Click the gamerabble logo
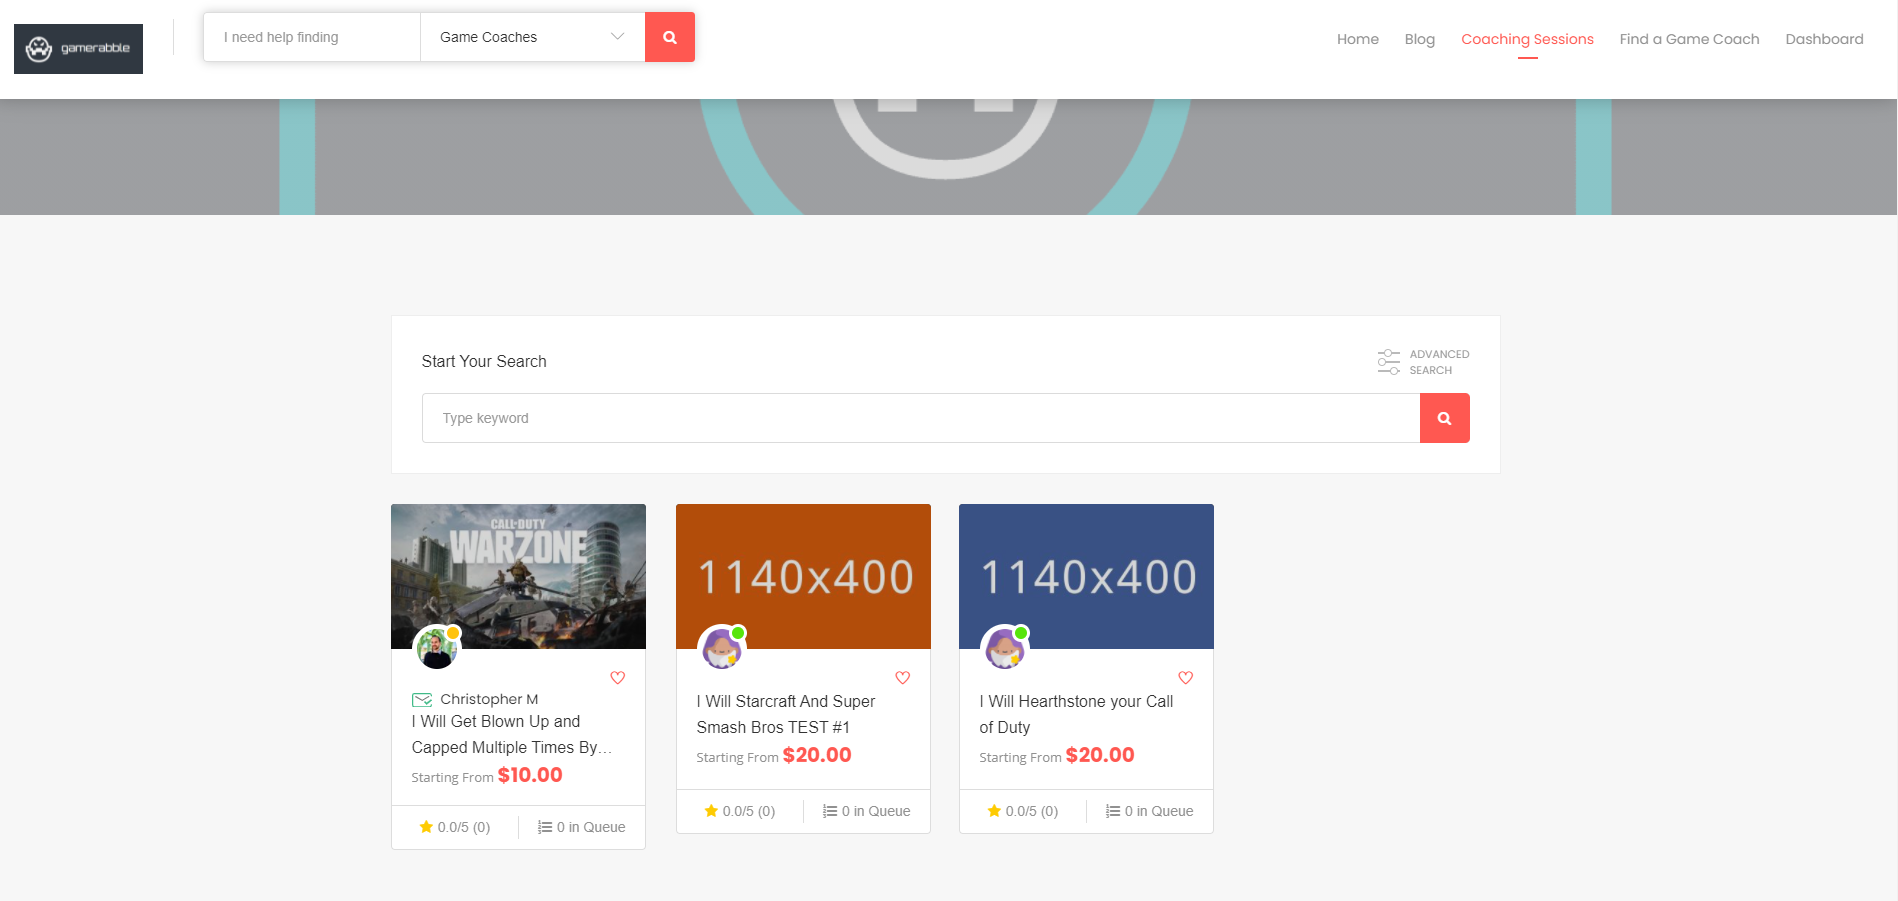This screenshot has height=901, width=1898. 78,48
